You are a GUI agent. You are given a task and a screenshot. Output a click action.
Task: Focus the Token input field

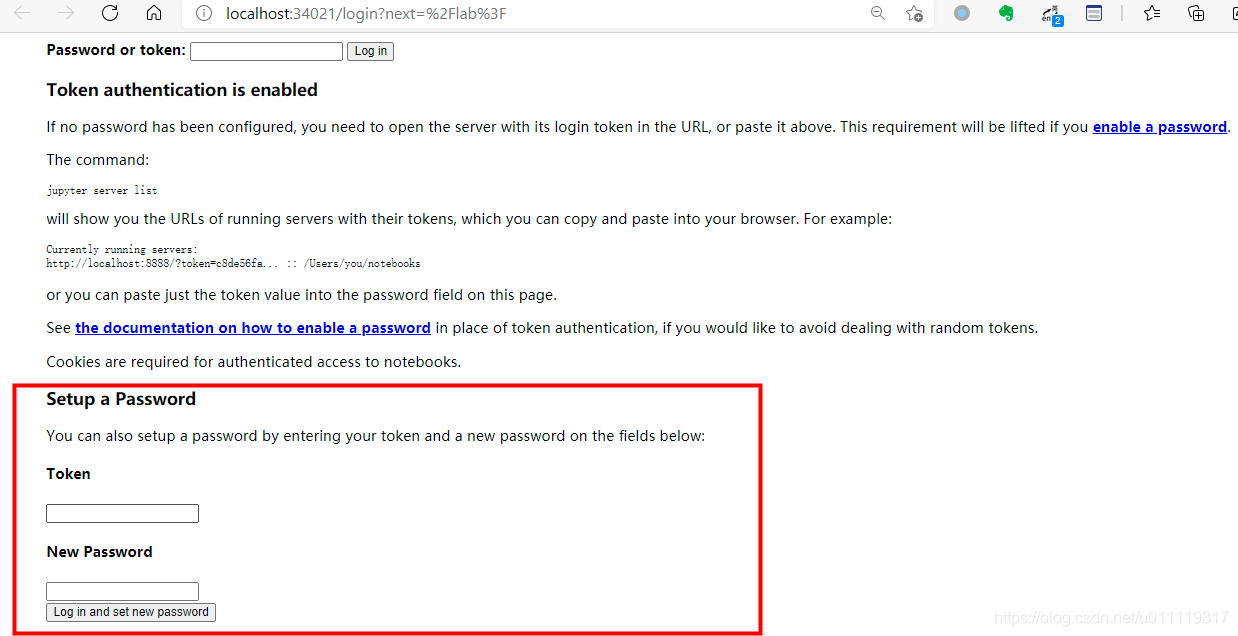[x=122, y=513]
